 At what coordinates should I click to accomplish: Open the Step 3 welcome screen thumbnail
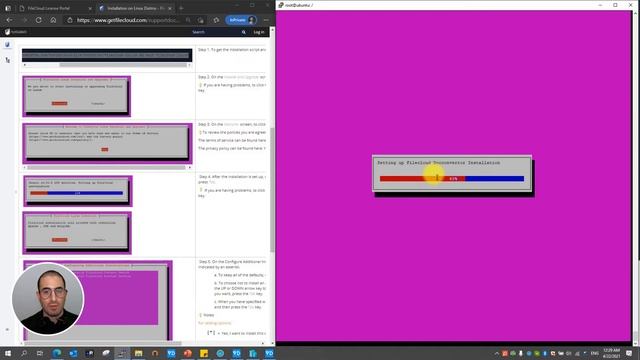coord(107,143)
